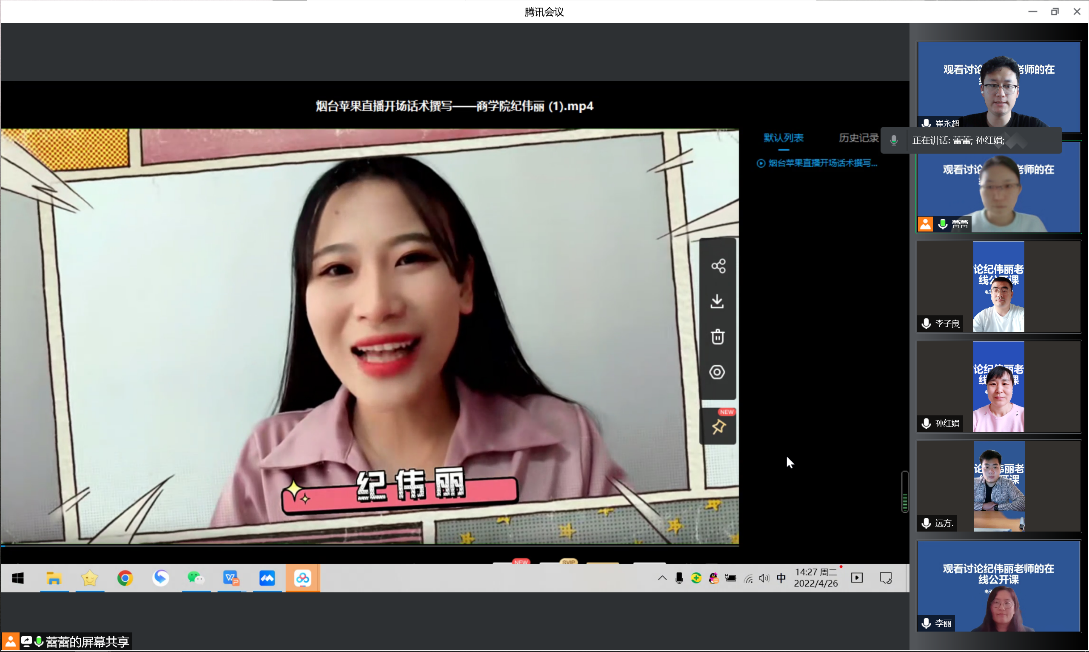The image size is (1089, 652).
Task: Click the speaker volume tray icon
Action: point(764,578)
